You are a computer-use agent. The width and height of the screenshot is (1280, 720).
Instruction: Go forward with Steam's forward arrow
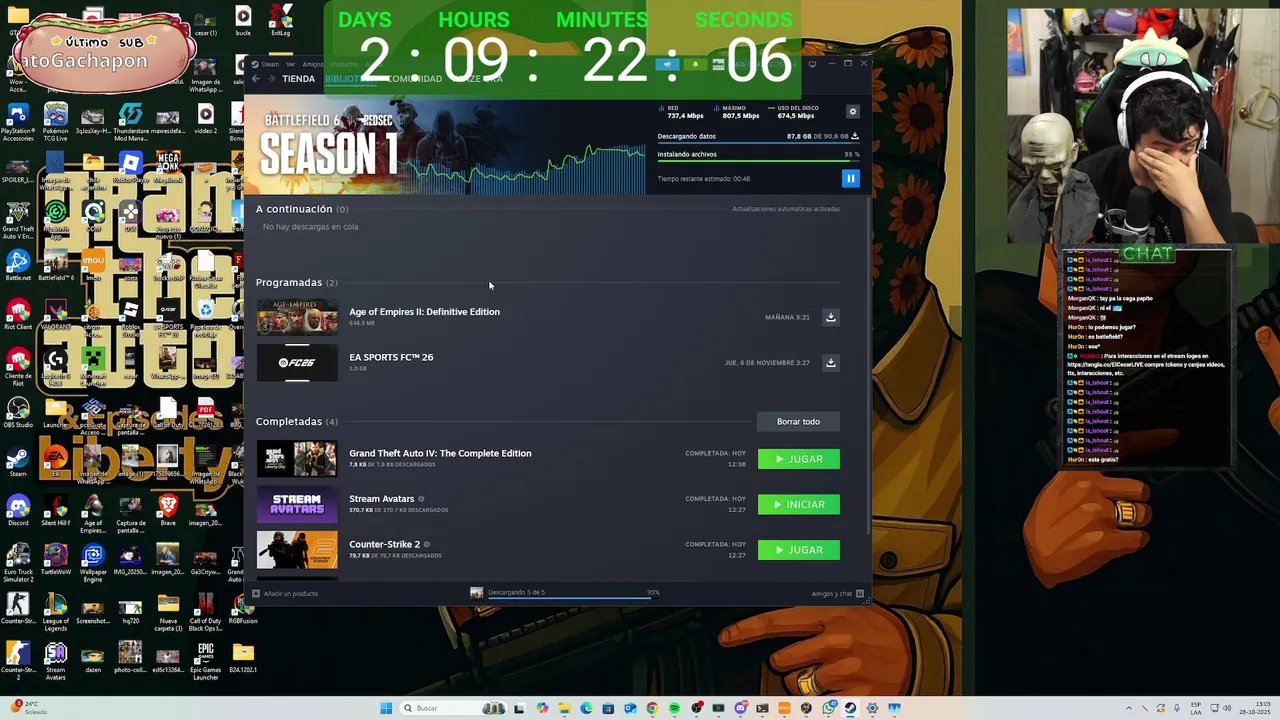coord(270,78)
